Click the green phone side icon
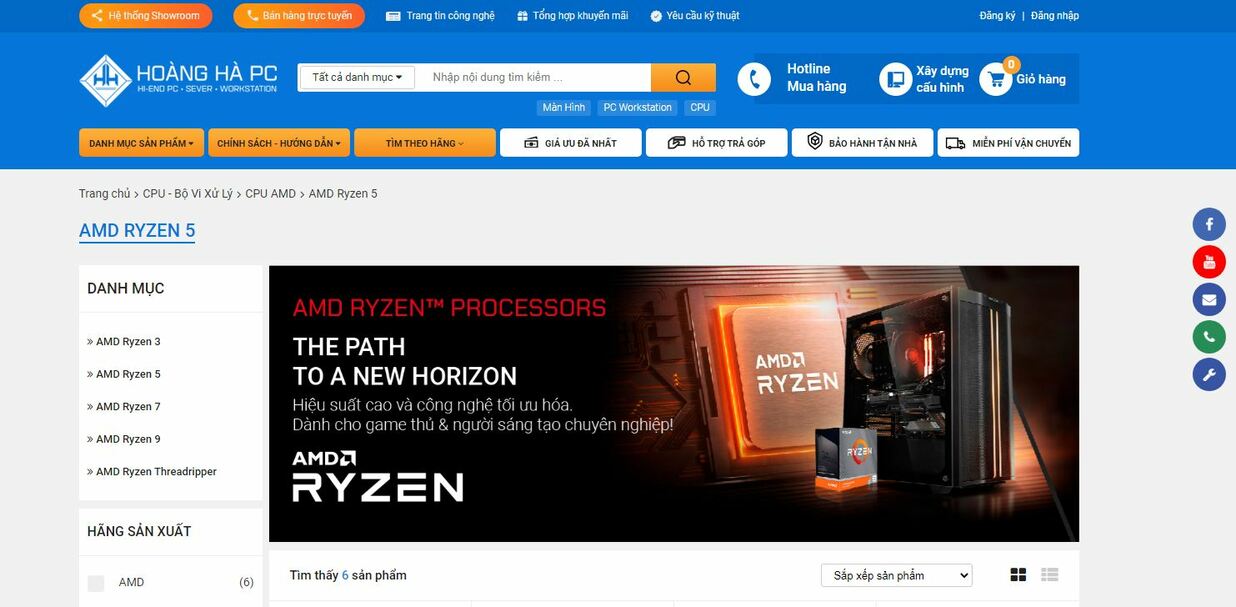The width and height of the screenshot is (1236, 607). pyautogui.click(x=1209, y=337)
